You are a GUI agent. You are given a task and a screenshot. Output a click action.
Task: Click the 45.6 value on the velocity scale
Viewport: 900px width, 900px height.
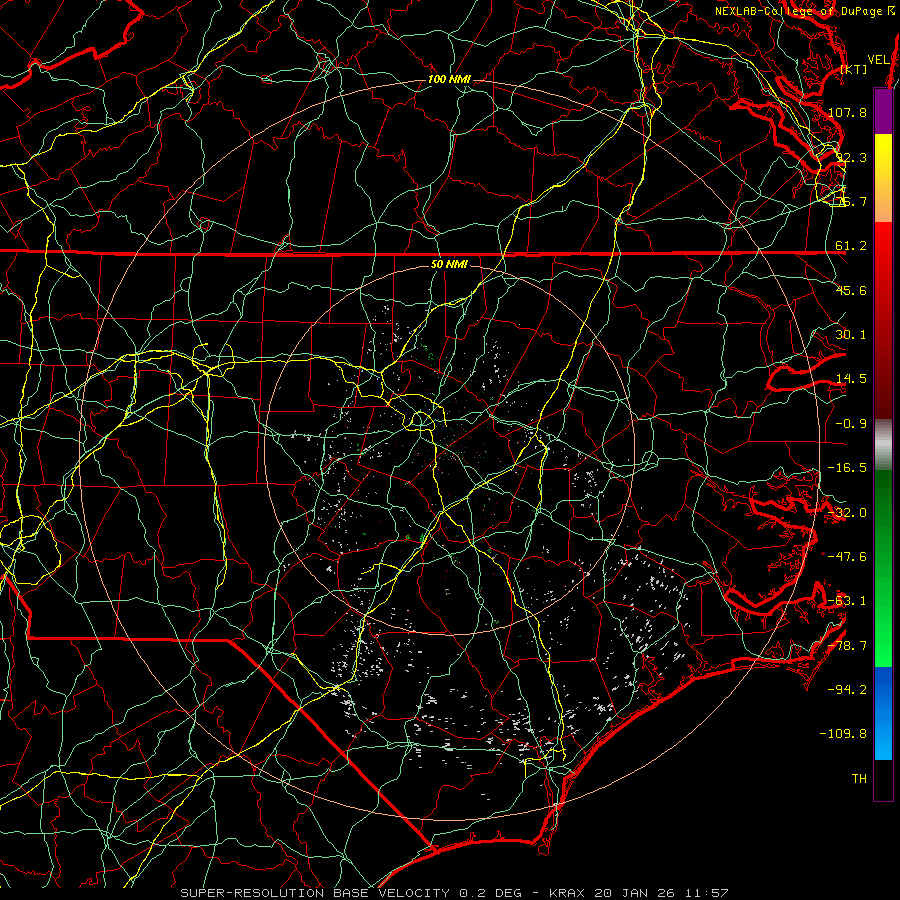point(851,290)
